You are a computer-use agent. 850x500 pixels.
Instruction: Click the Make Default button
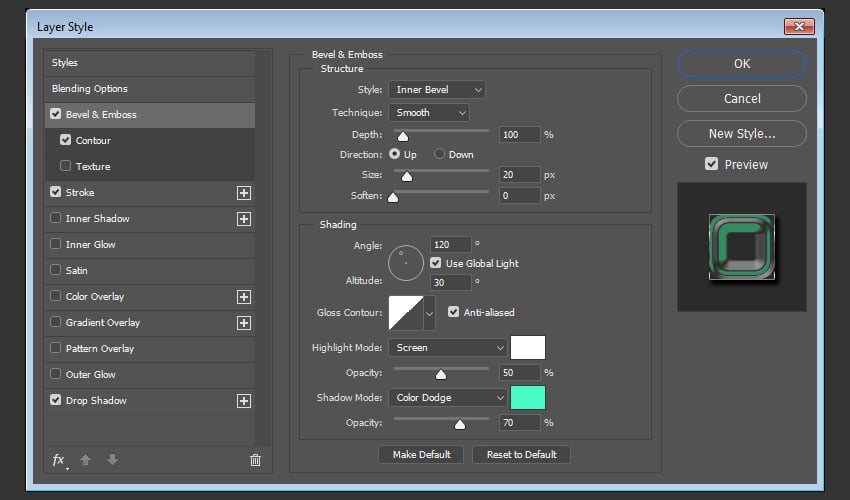pyautogui.click(x=421, y=454)
